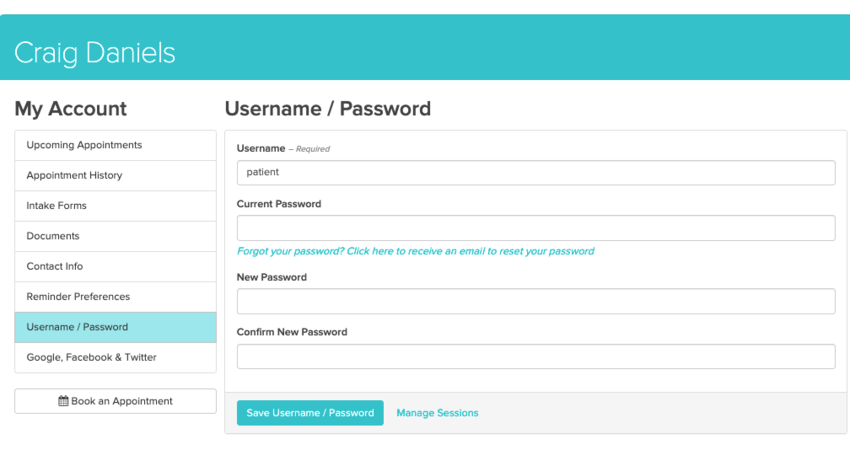The height and width of the screenshot is (450, 850).
Task: Click the calendar icon beside Book an Appointment
Action: (64, 401)
